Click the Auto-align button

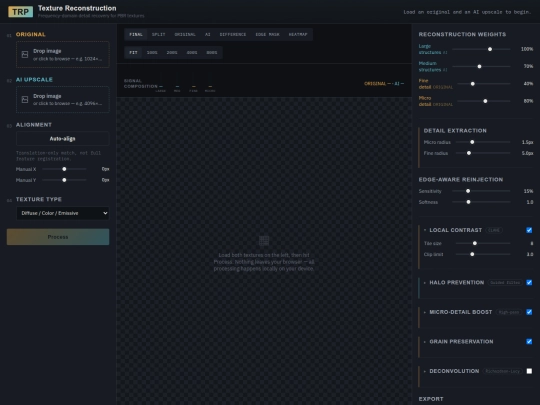[x=63, y=139]
